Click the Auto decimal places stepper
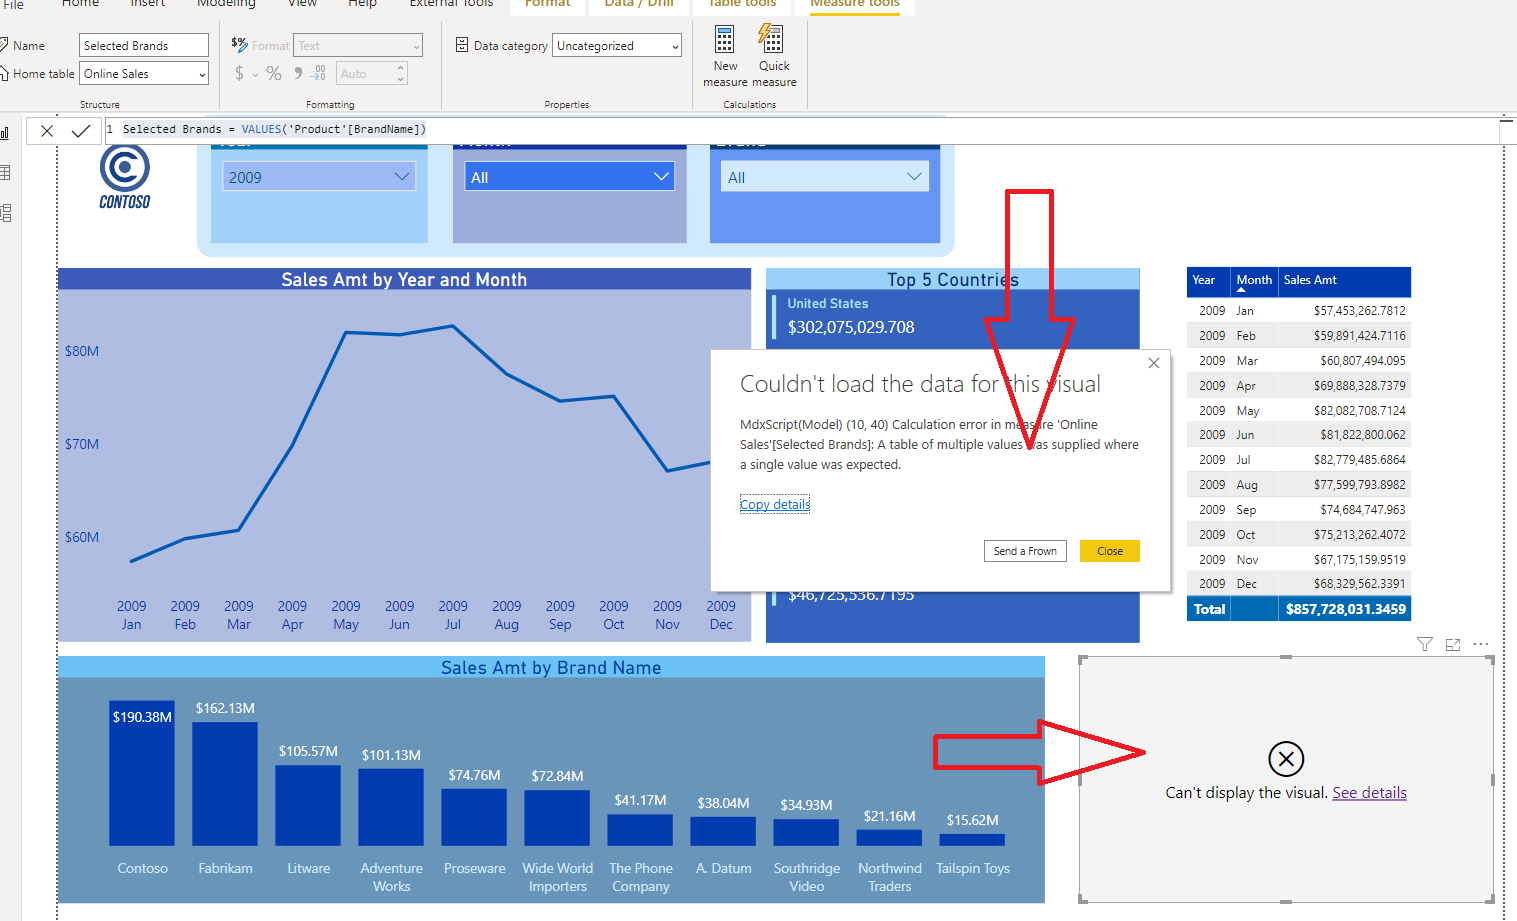The width and height of the screenshot is (1517, 921). 401,73
